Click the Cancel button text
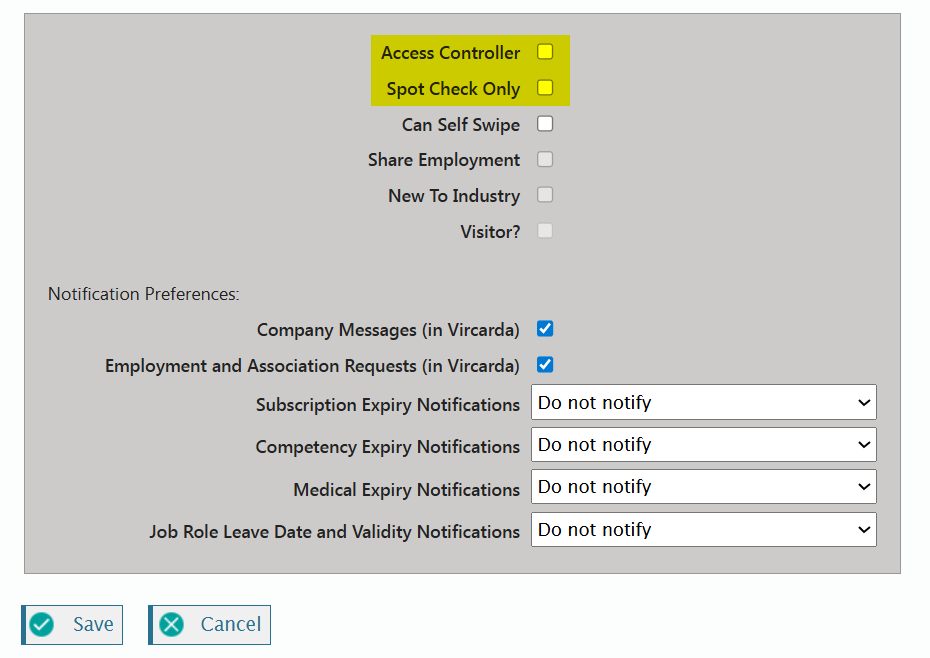 pos(231,625)
